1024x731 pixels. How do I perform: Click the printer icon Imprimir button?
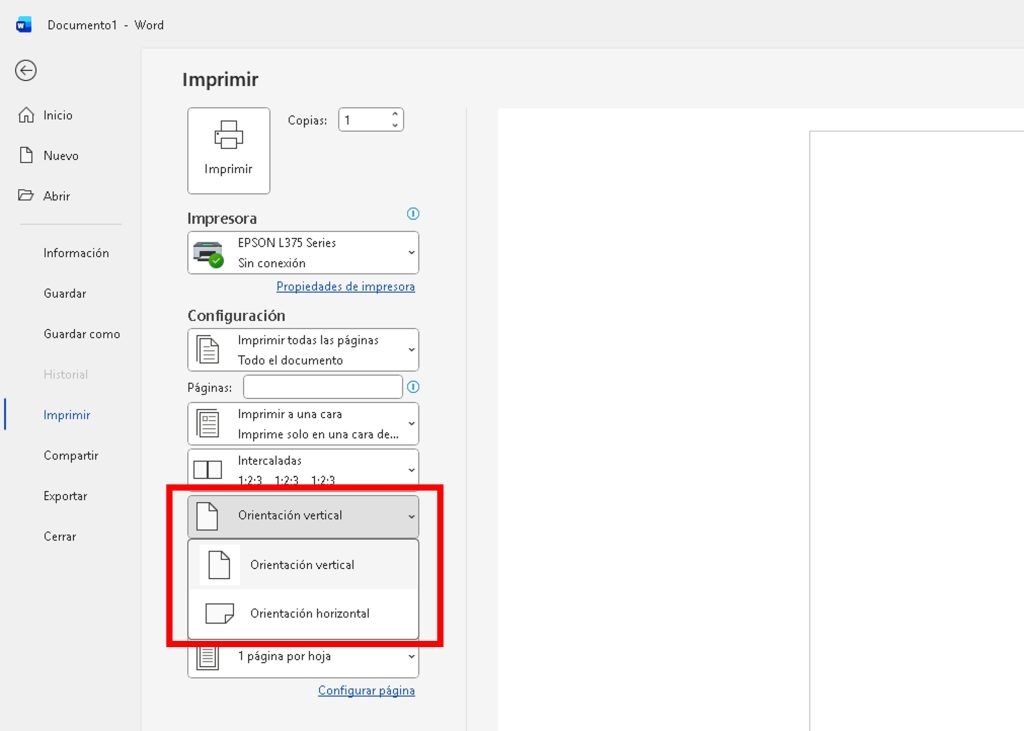tap(229, 150)
